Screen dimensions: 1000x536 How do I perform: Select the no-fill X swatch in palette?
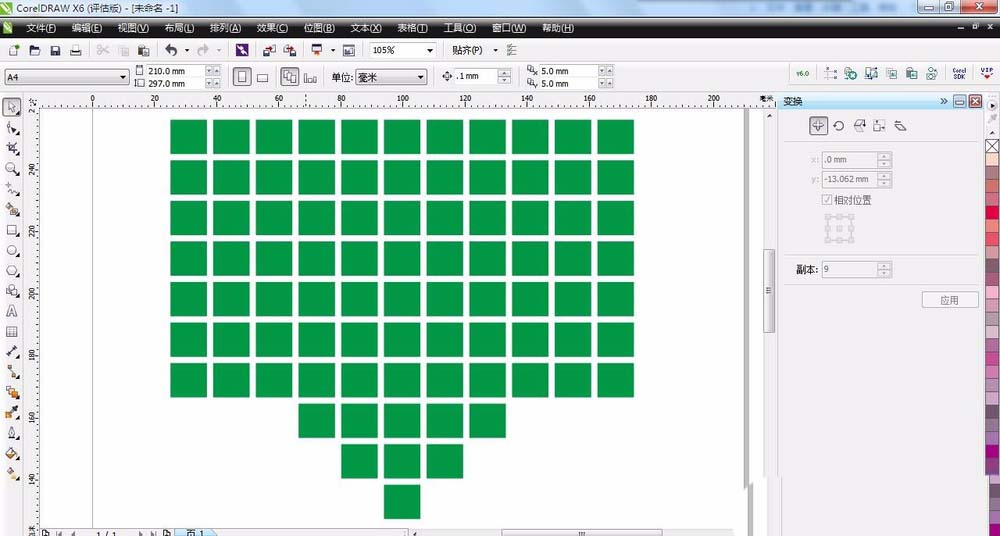pos(992,146)
